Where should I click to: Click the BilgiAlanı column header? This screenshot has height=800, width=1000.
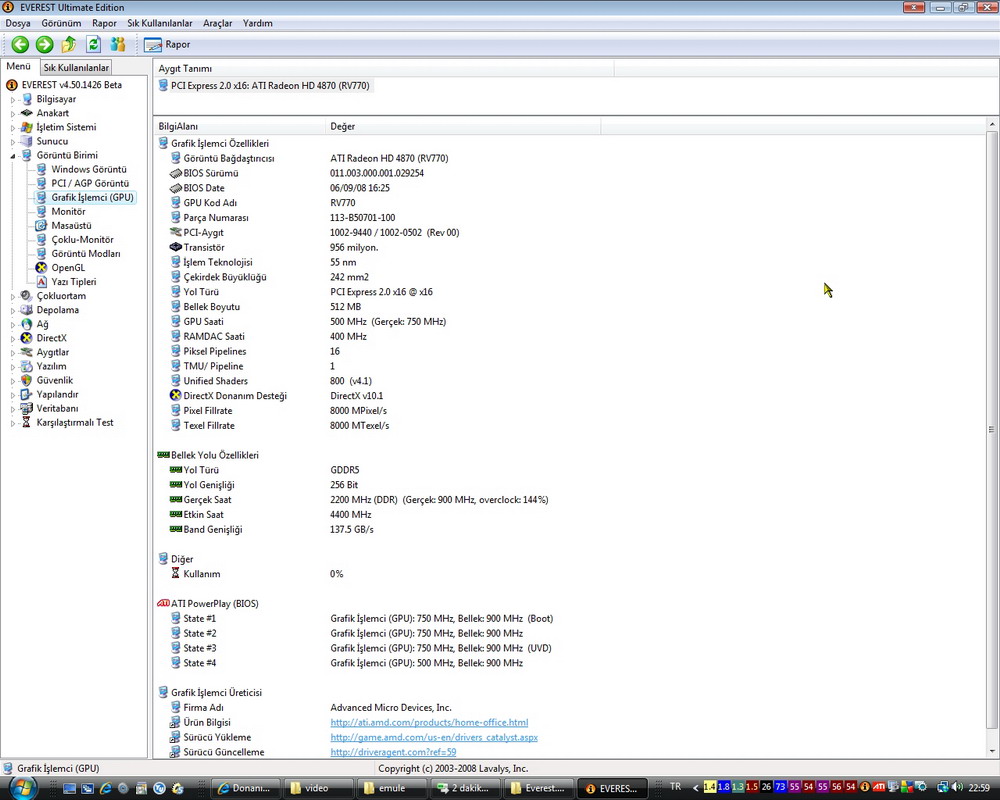point(239,126)
